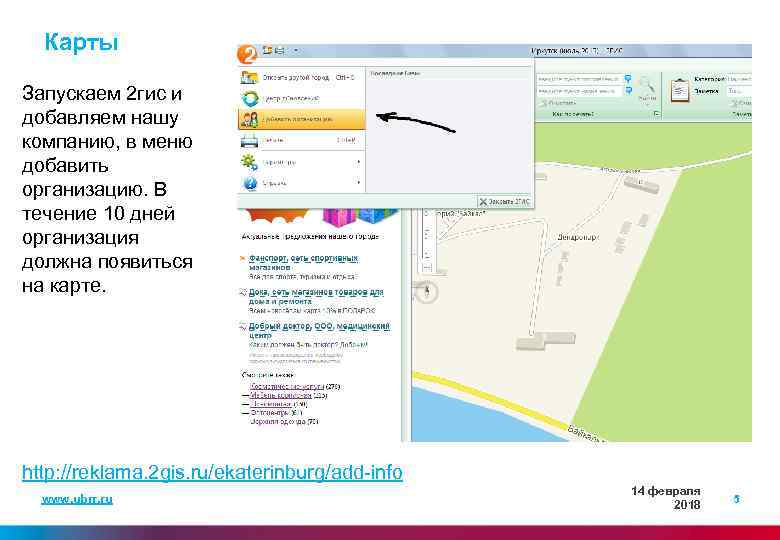780x540 pixels.
Task: Click the folder city icon in menu
Action: point(249,78)
